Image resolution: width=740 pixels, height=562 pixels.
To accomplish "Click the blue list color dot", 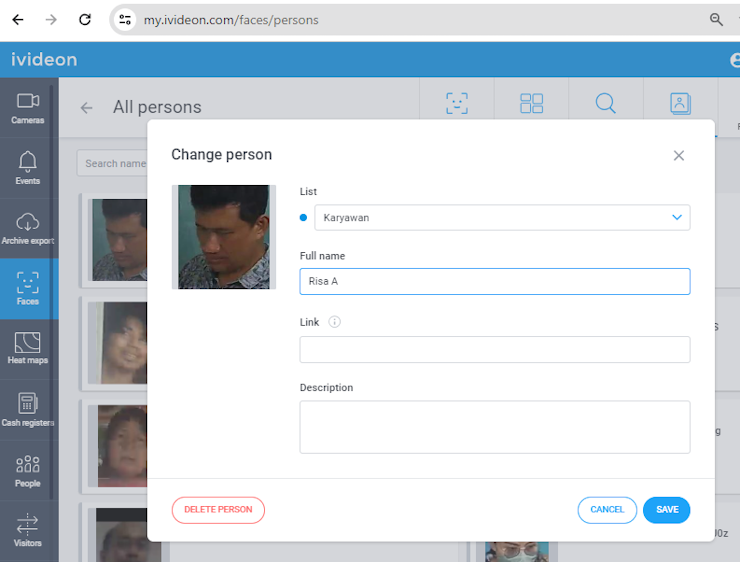I will [303, 218].
